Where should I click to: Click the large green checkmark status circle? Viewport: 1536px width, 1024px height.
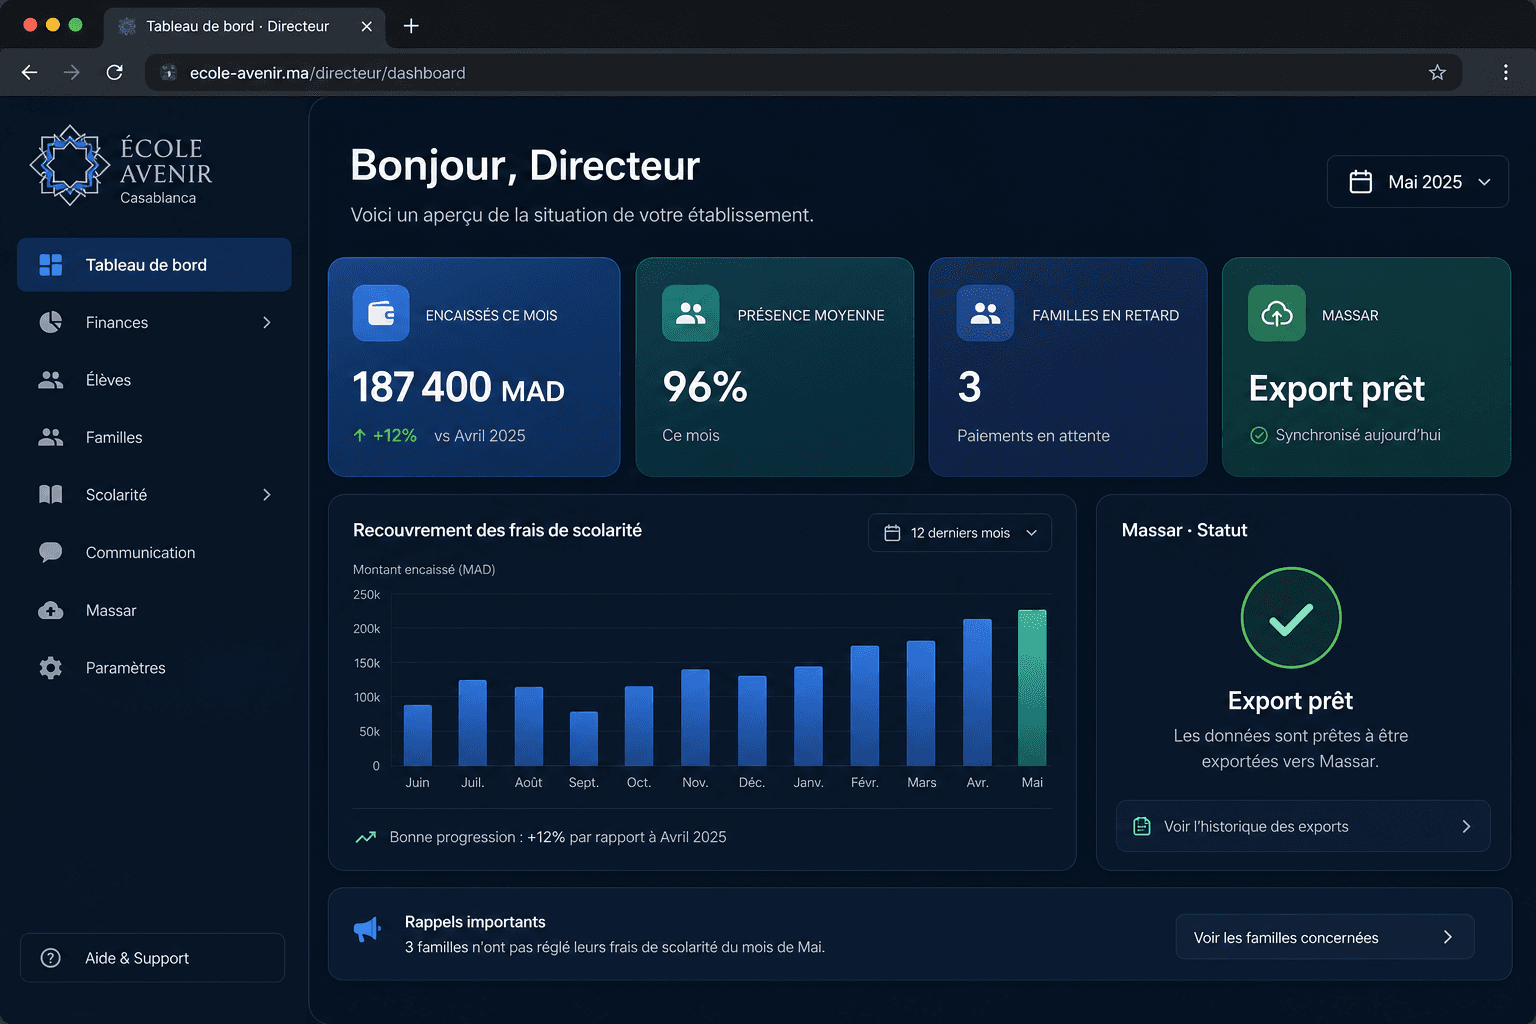pos(1291,618)
